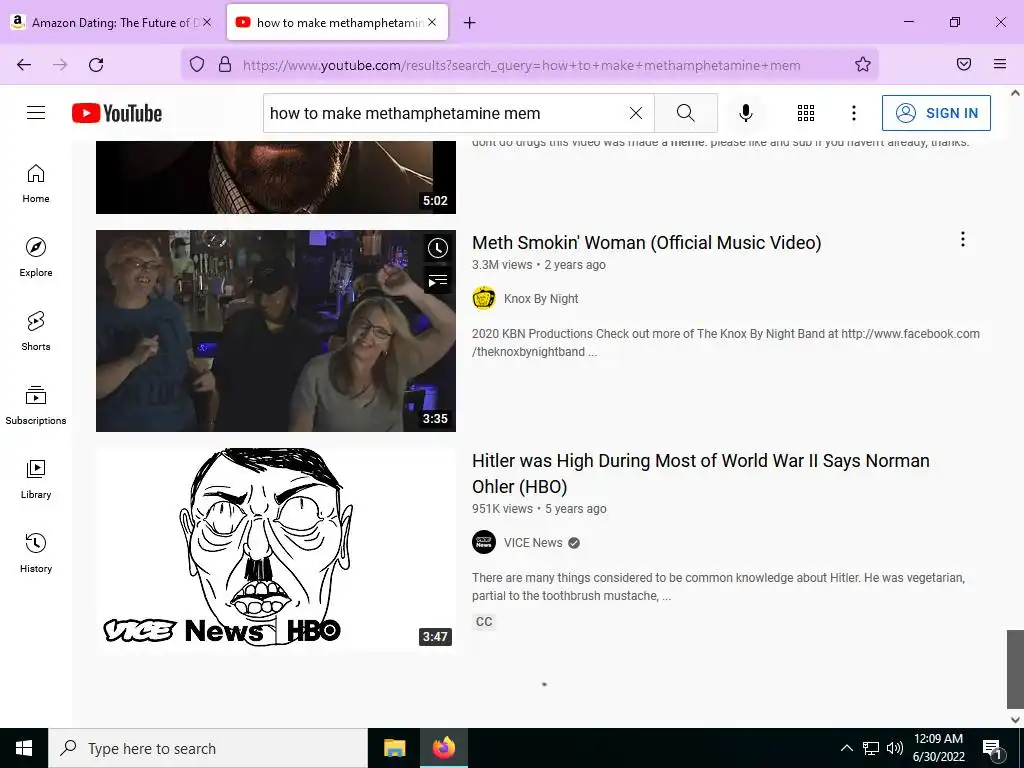Open File Explorer from taskbar
1024x768 pixels.
pyautogui.click(x=394, y=748)
